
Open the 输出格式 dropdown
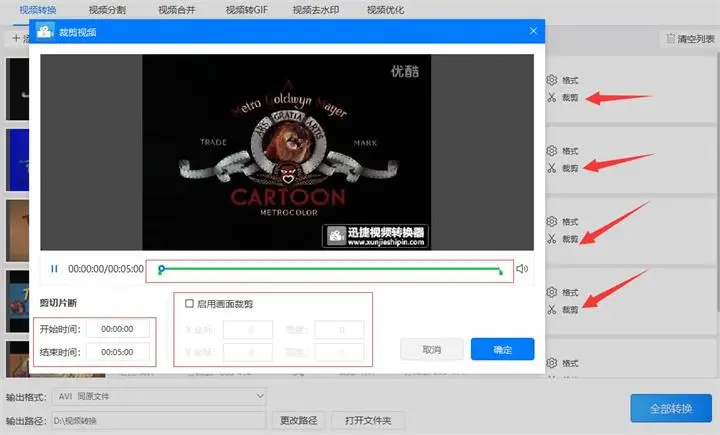click(159, 396)
